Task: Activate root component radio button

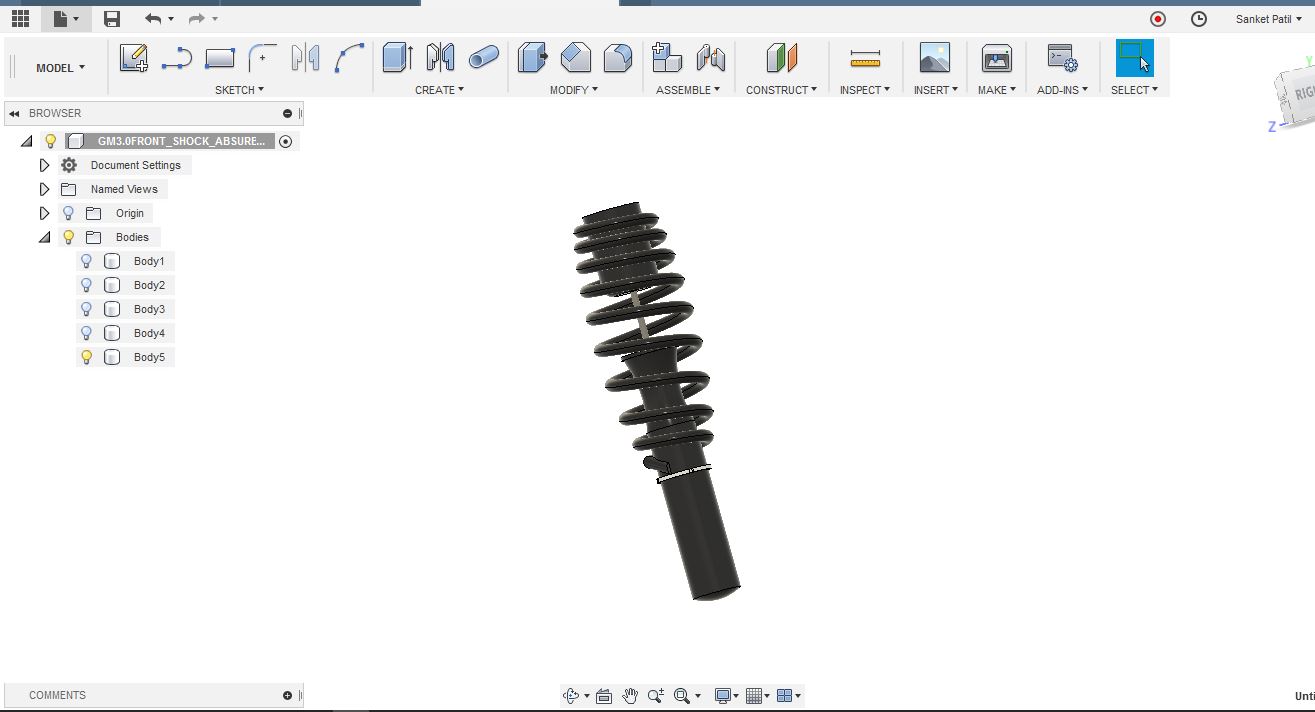Action: 285,142
